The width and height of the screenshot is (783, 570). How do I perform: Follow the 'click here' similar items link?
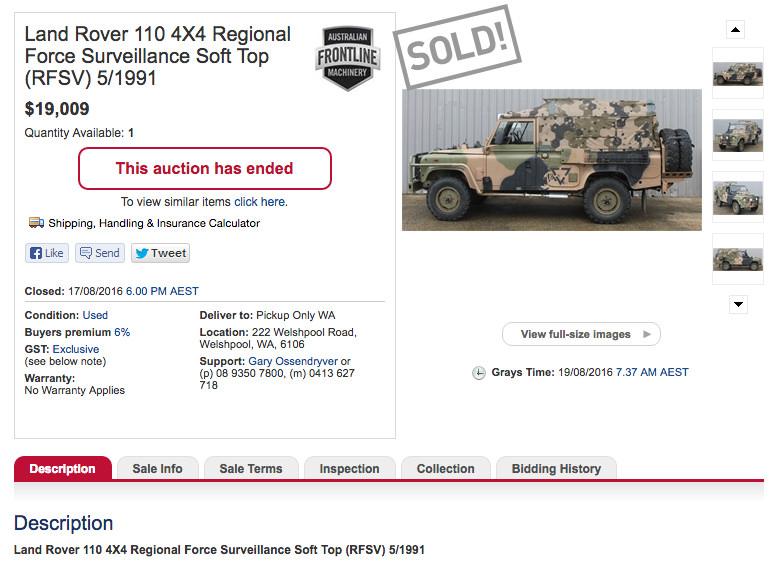[x=260, y=202]
